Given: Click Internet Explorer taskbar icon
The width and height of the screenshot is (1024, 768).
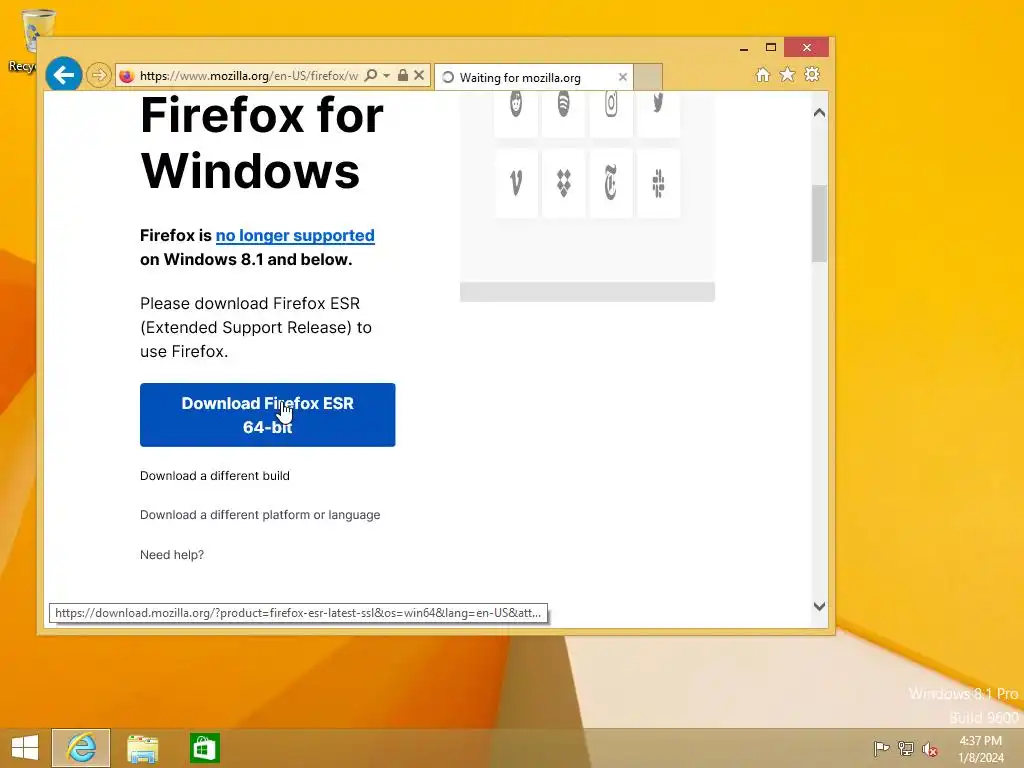Looking at the screenshot, I should 81,748.
